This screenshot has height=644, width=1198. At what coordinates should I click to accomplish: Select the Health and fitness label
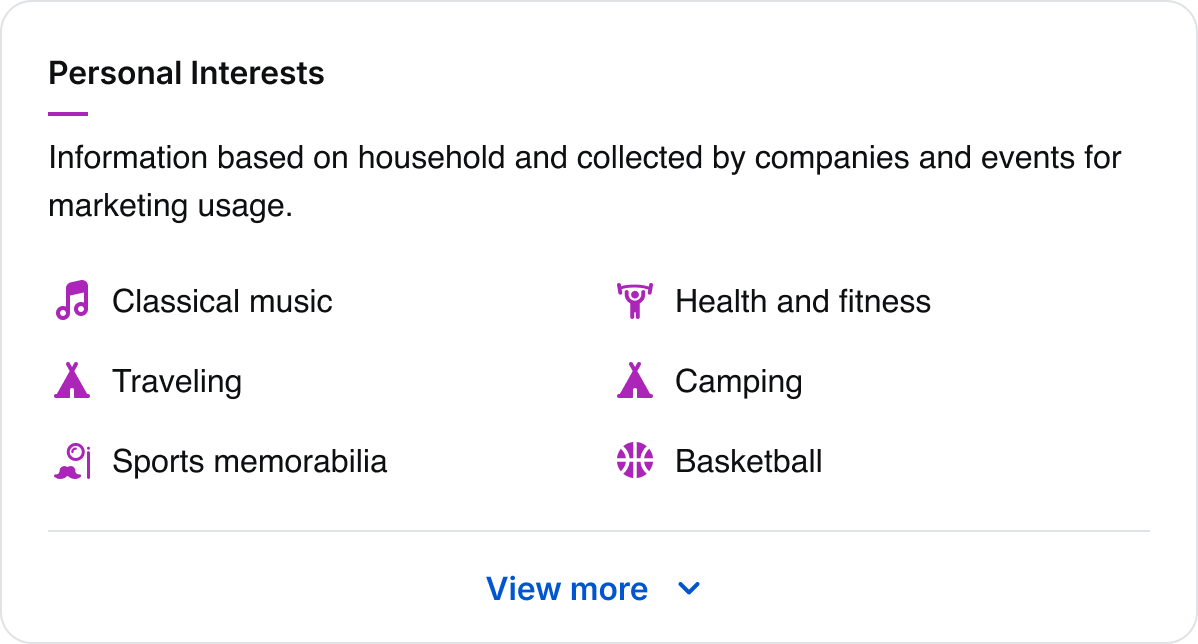(802, 301)
